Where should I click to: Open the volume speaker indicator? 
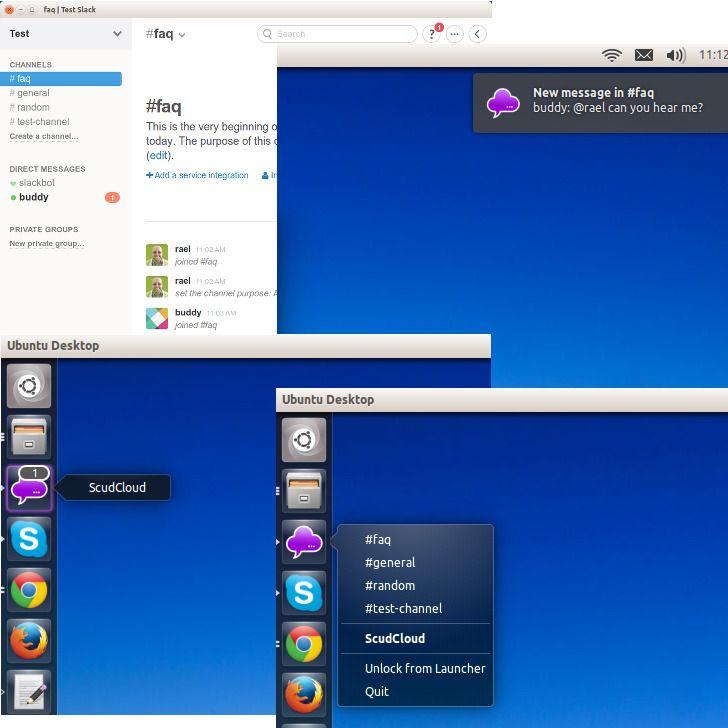click(x=676, y=55)
